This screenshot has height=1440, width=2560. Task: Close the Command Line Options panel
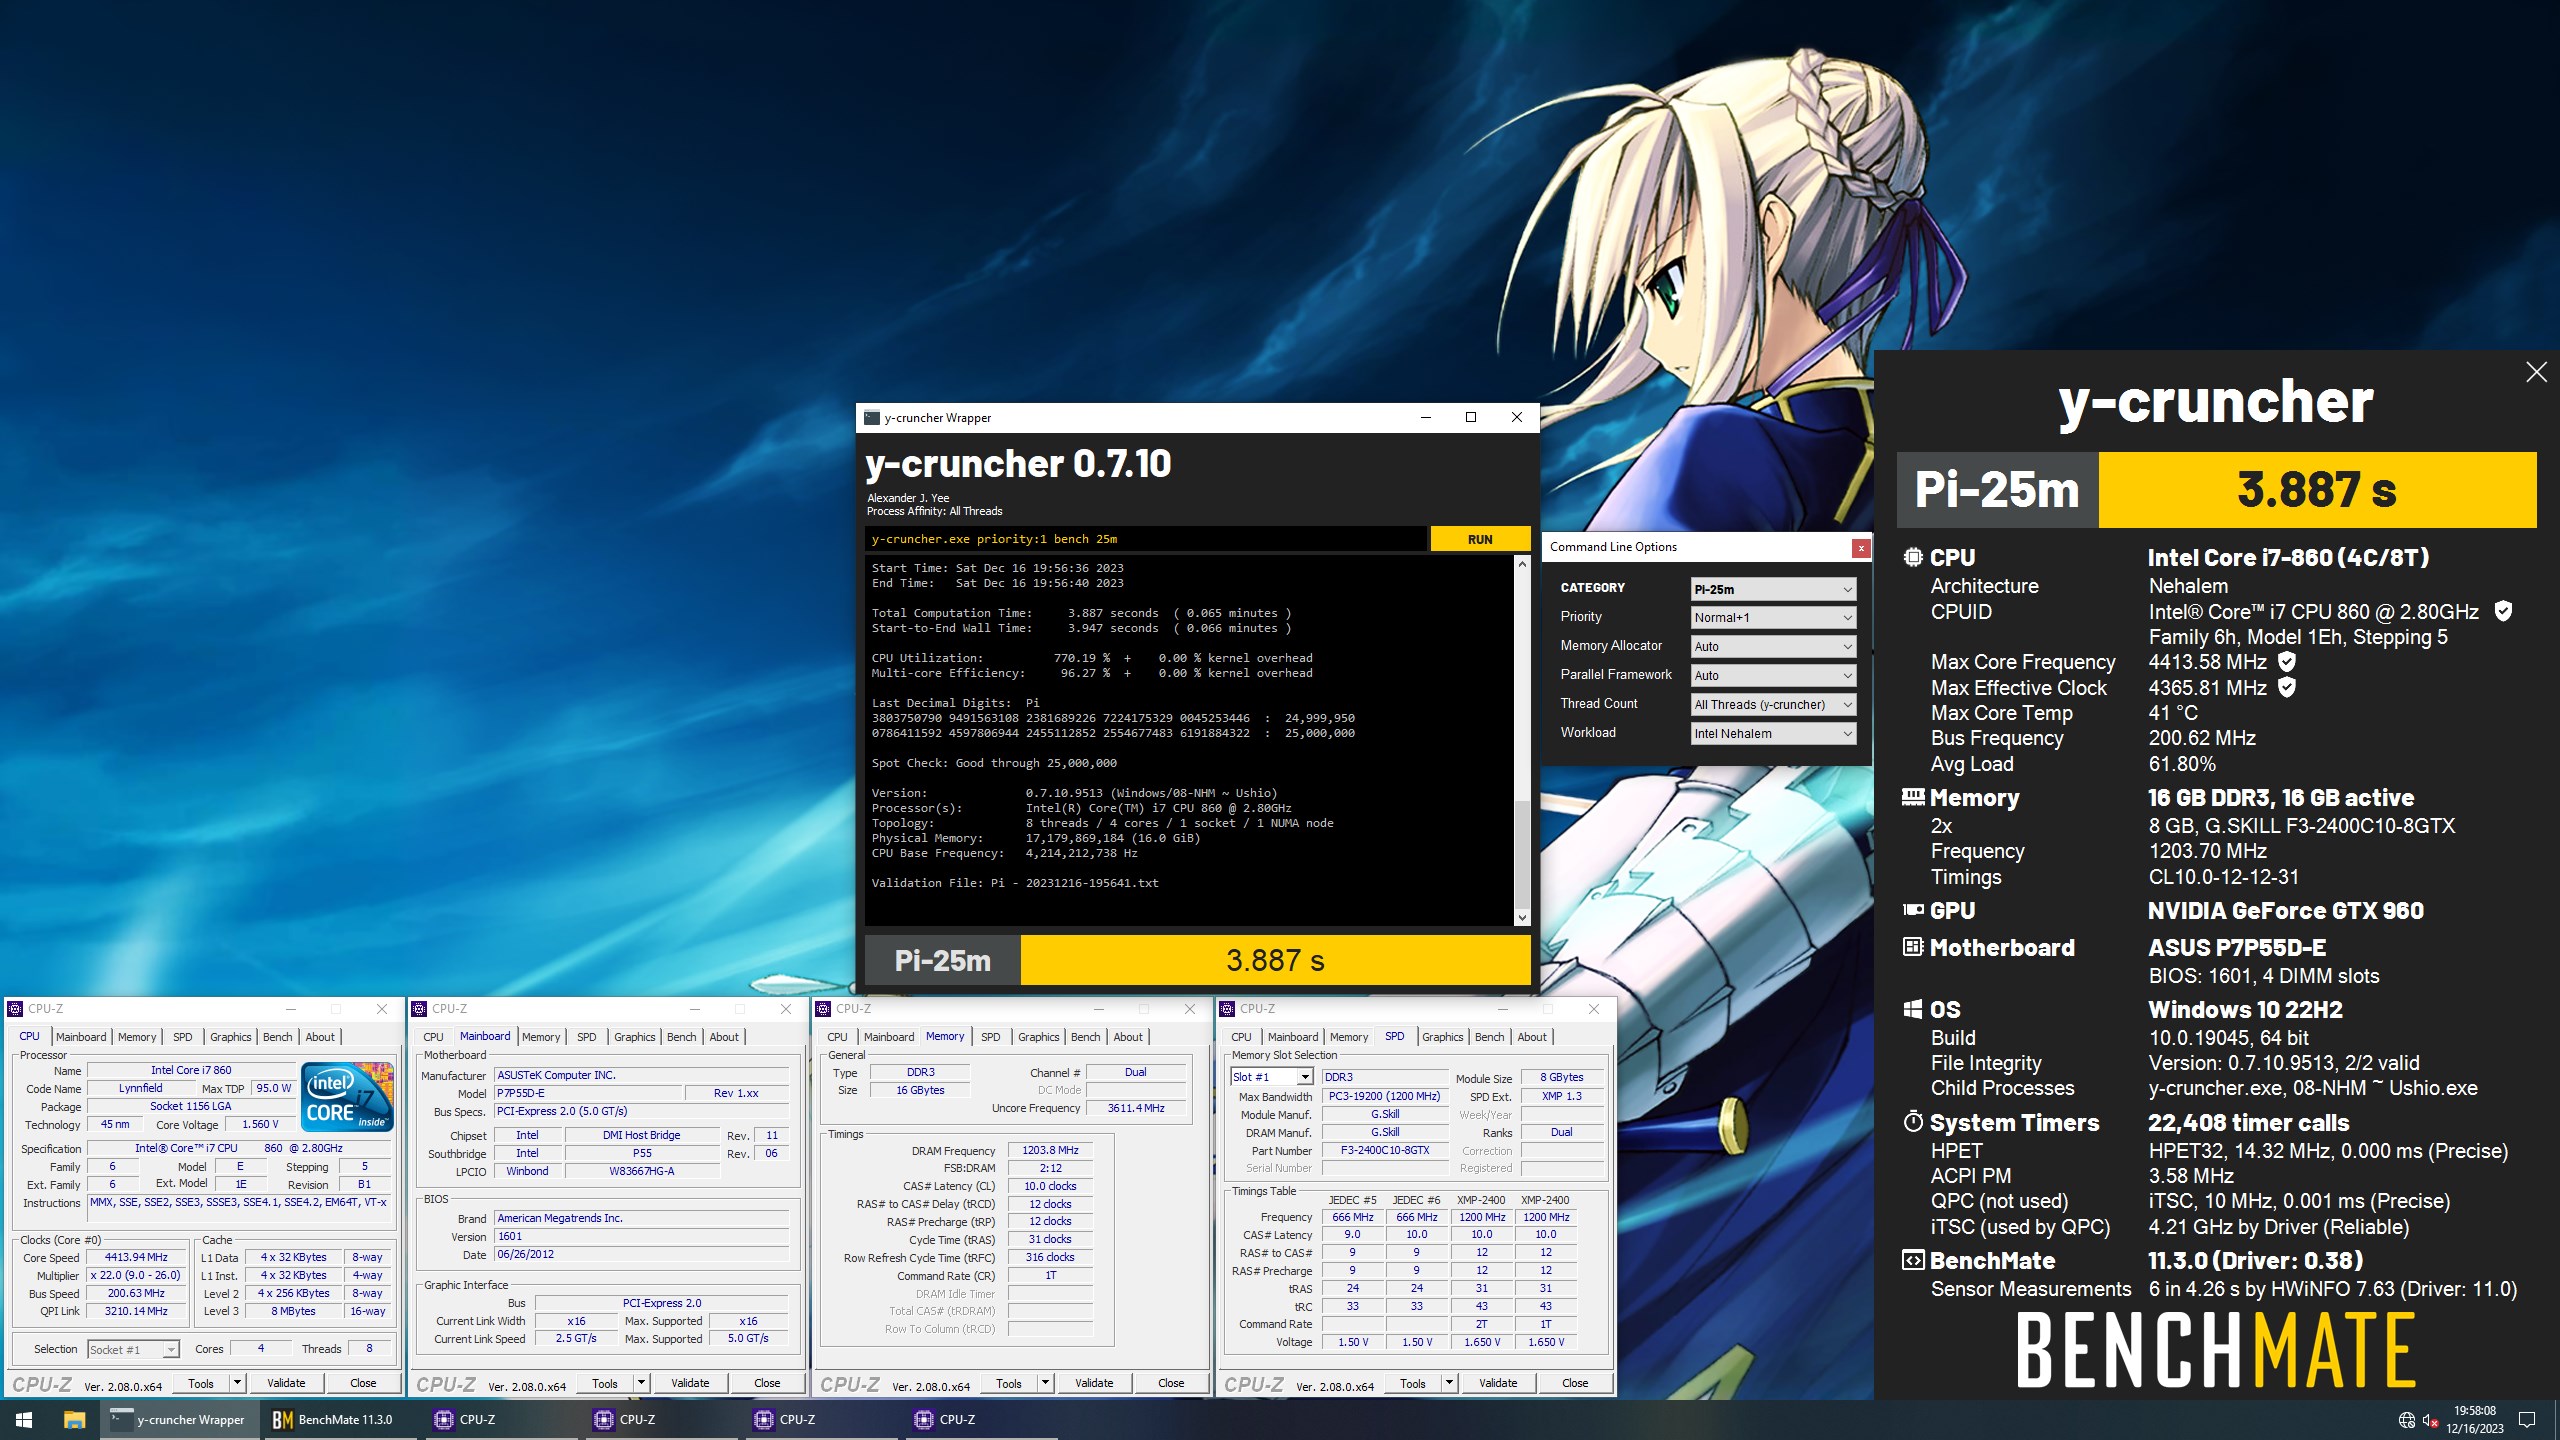1860,548
